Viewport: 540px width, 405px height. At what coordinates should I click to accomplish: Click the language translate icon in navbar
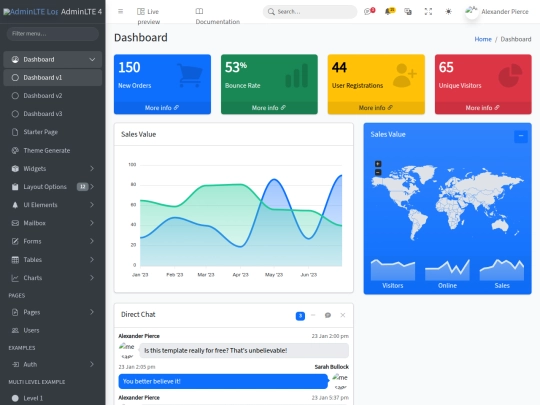click(x=408, y=12)
